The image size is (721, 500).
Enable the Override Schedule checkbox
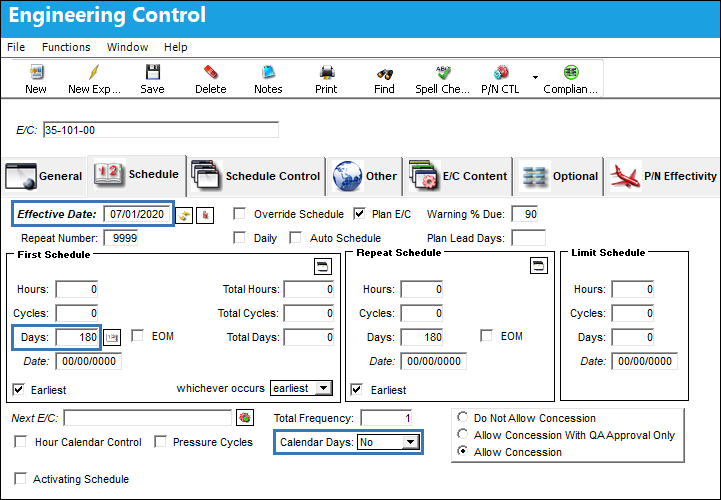click(239, 214)
